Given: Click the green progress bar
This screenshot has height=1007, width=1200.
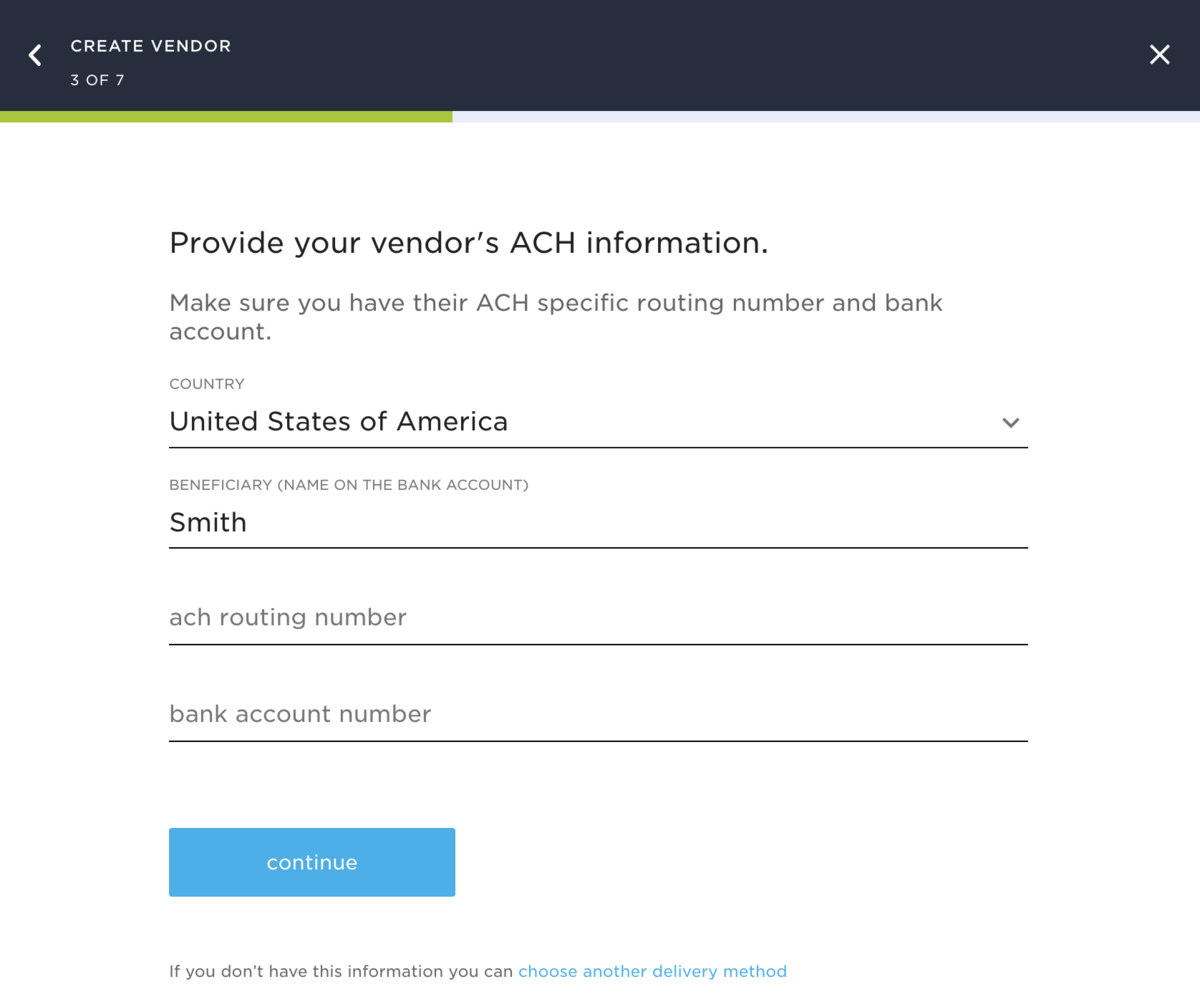Looking at the screenshot, I should point(226,116).
